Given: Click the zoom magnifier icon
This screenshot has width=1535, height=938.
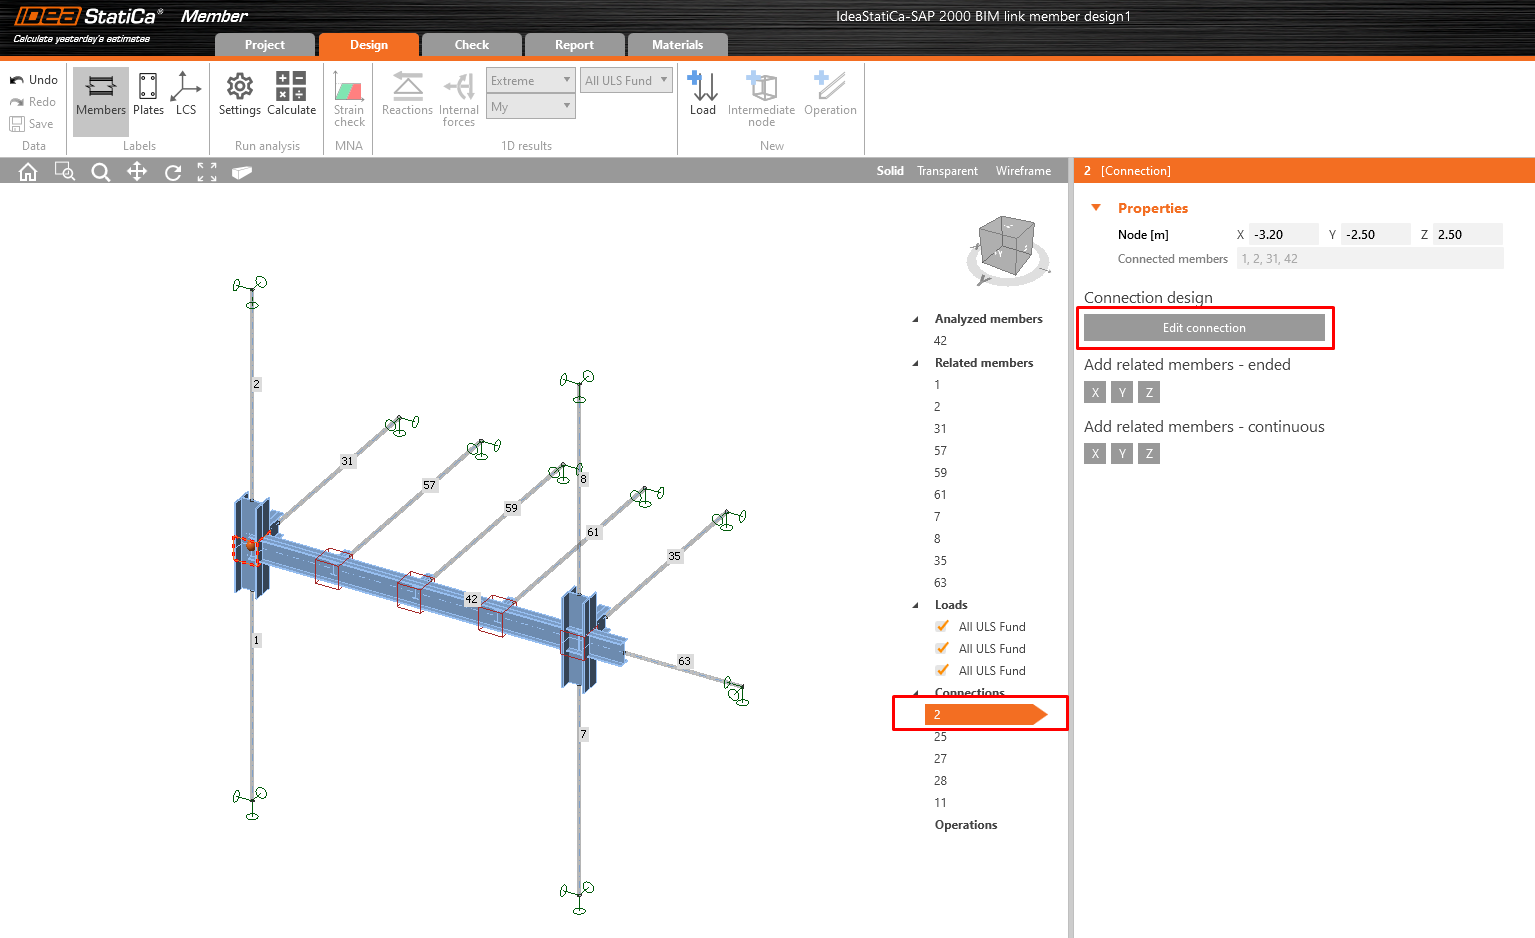Looking at the screenshot, I should pos(100,172).
